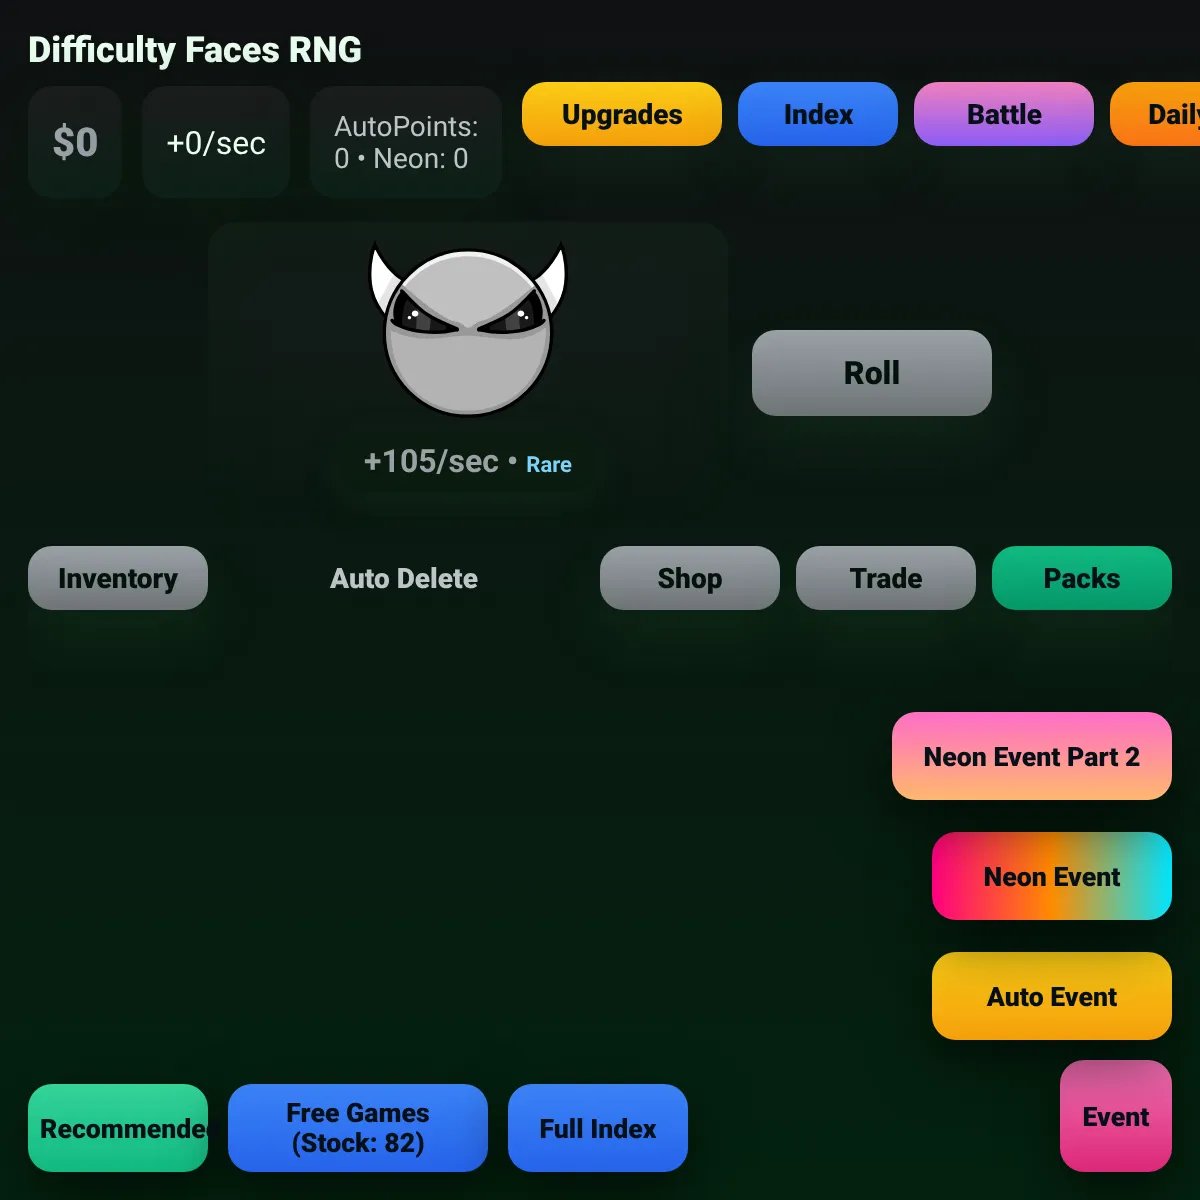Open the Full Index button

pyautogui.click(x=598, y=1128)
